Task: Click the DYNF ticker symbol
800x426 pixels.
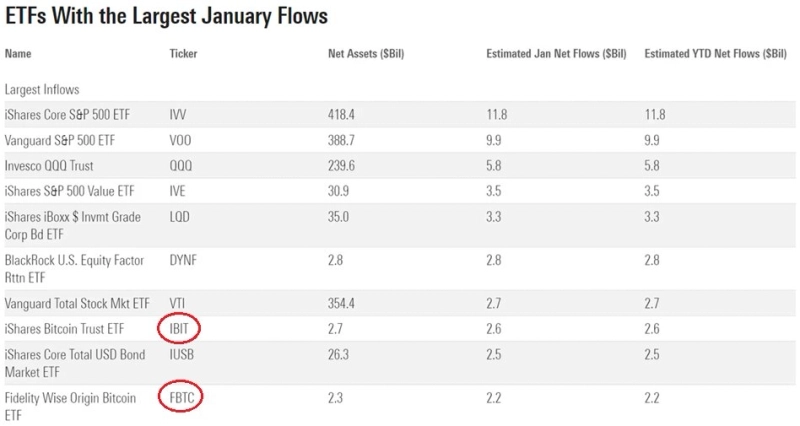Action: pyautogui.click(x=184, y=259)
